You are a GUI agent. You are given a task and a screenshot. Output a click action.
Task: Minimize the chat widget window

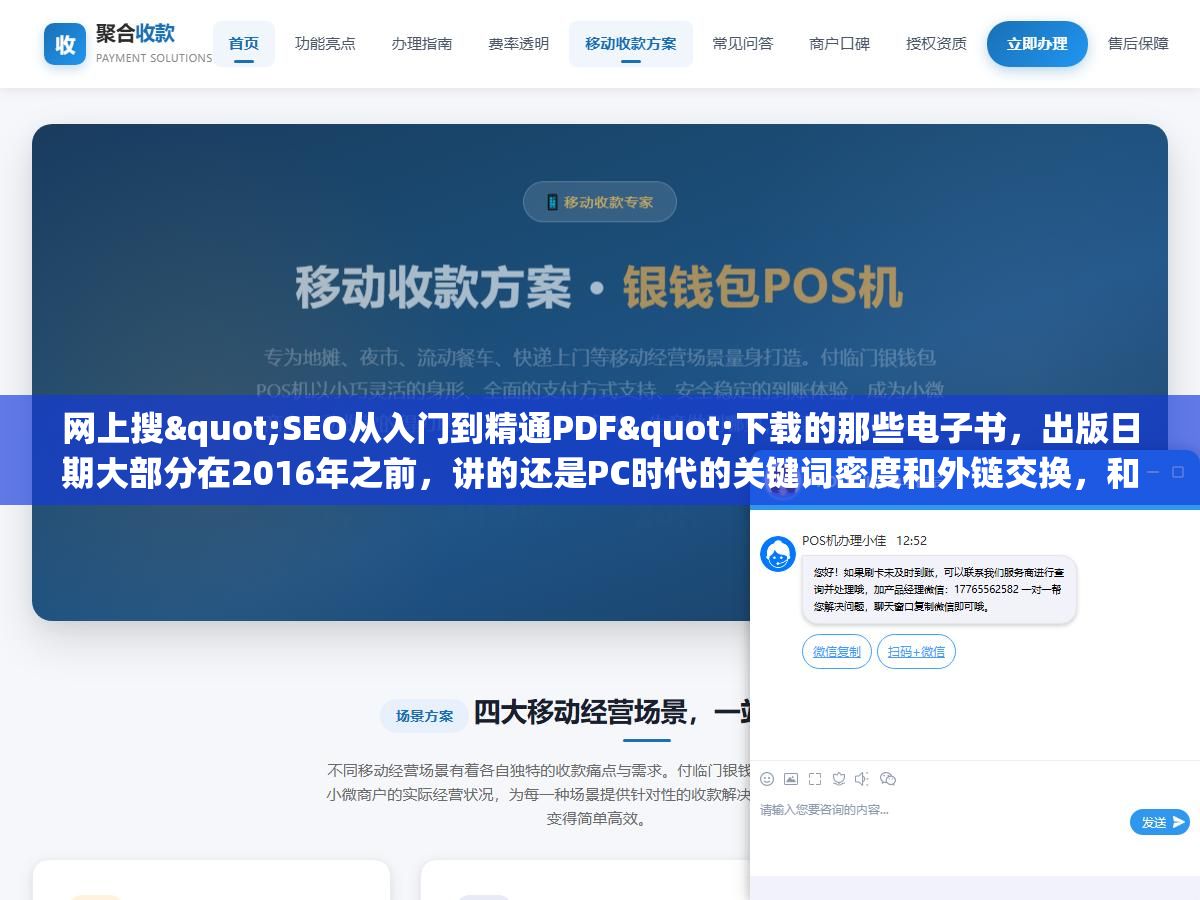coord(1152,472)
